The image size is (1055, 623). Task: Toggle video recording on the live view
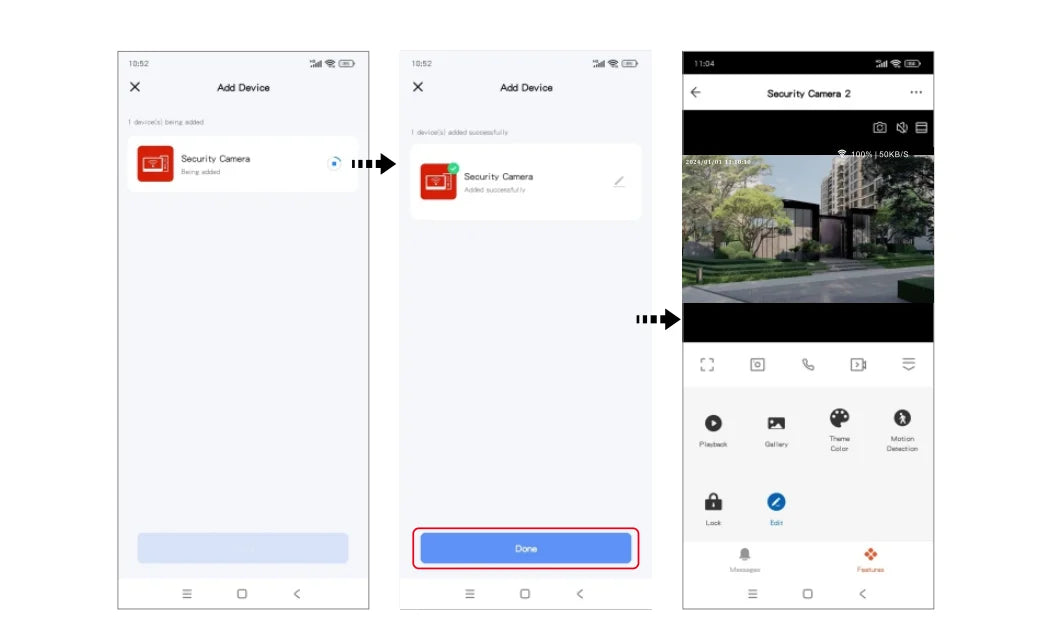point(858,365)
